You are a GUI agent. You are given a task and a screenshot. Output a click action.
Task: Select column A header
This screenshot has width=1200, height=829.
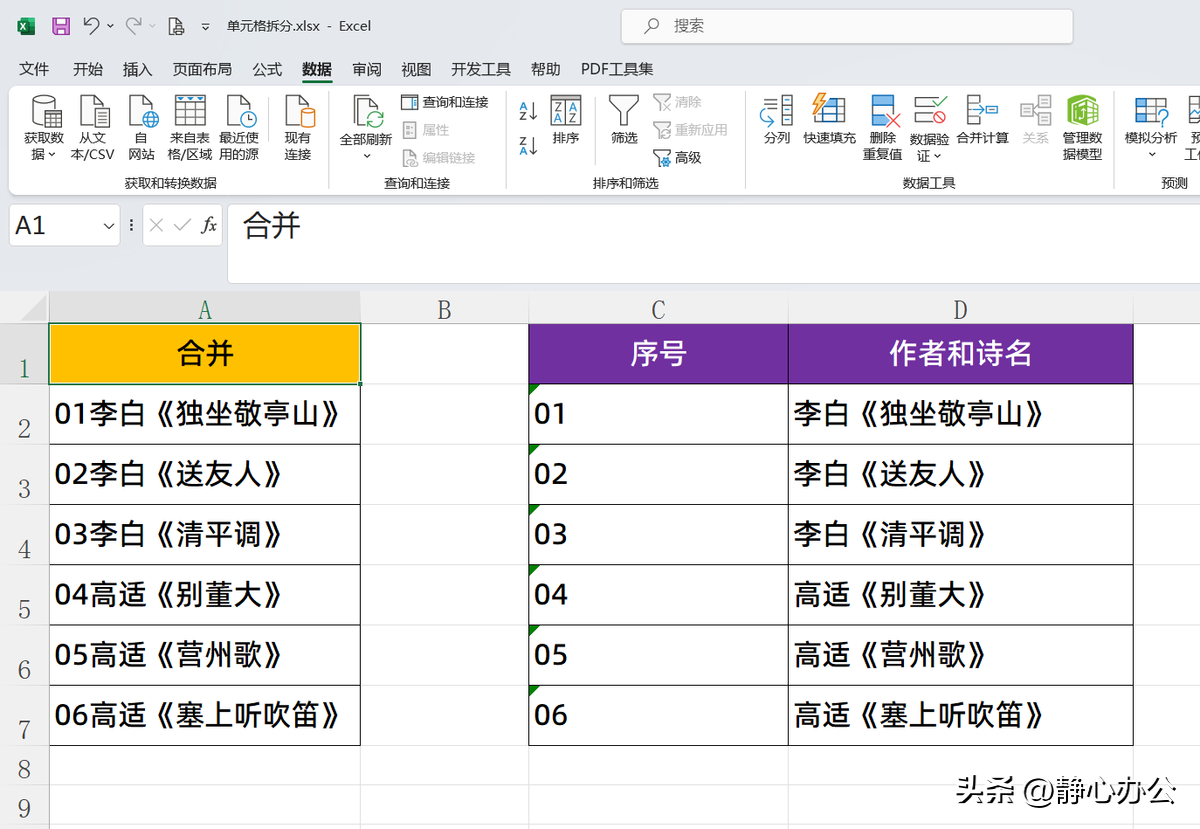click(205, 309)
